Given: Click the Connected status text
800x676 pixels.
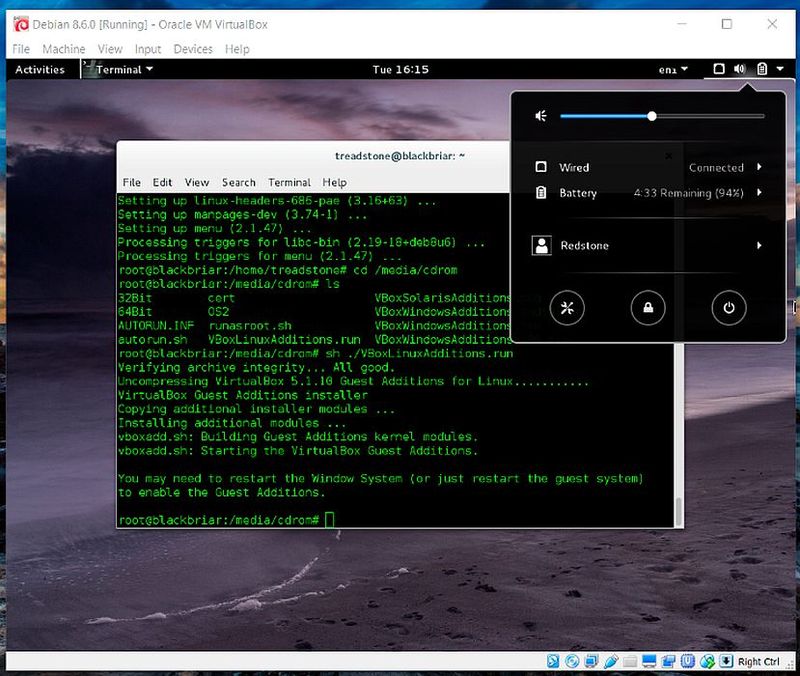Looking at the screenshot, I should (x=716, y=167).
